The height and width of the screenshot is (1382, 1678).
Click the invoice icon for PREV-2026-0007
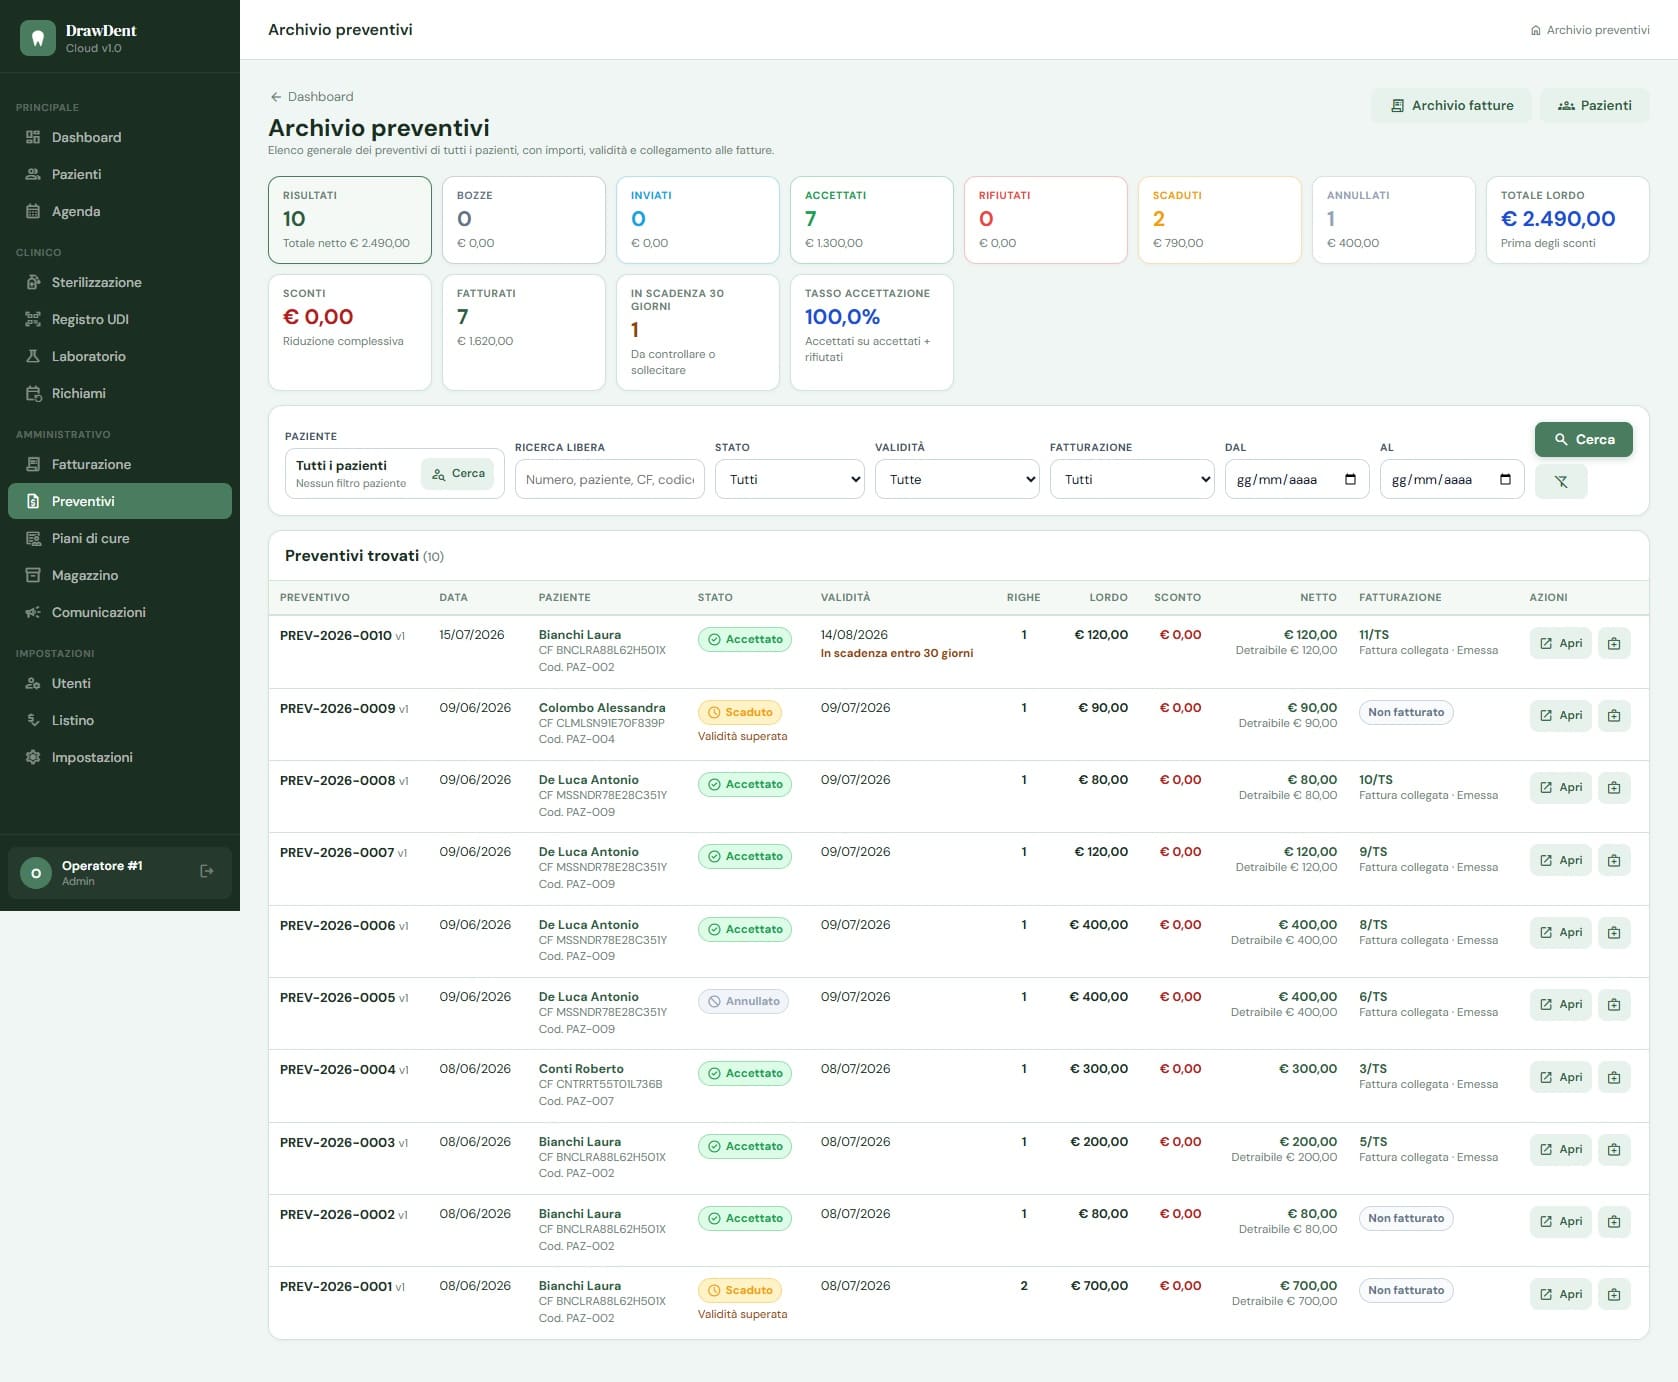1614,860
